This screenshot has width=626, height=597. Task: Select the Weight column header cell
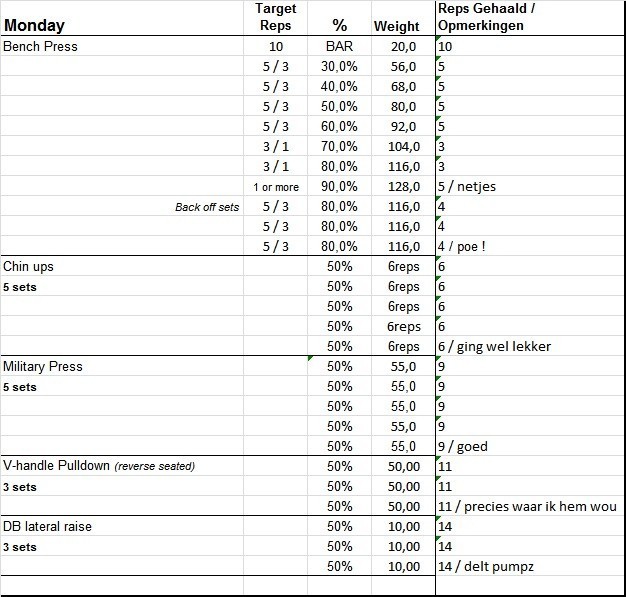click(397, 26)
